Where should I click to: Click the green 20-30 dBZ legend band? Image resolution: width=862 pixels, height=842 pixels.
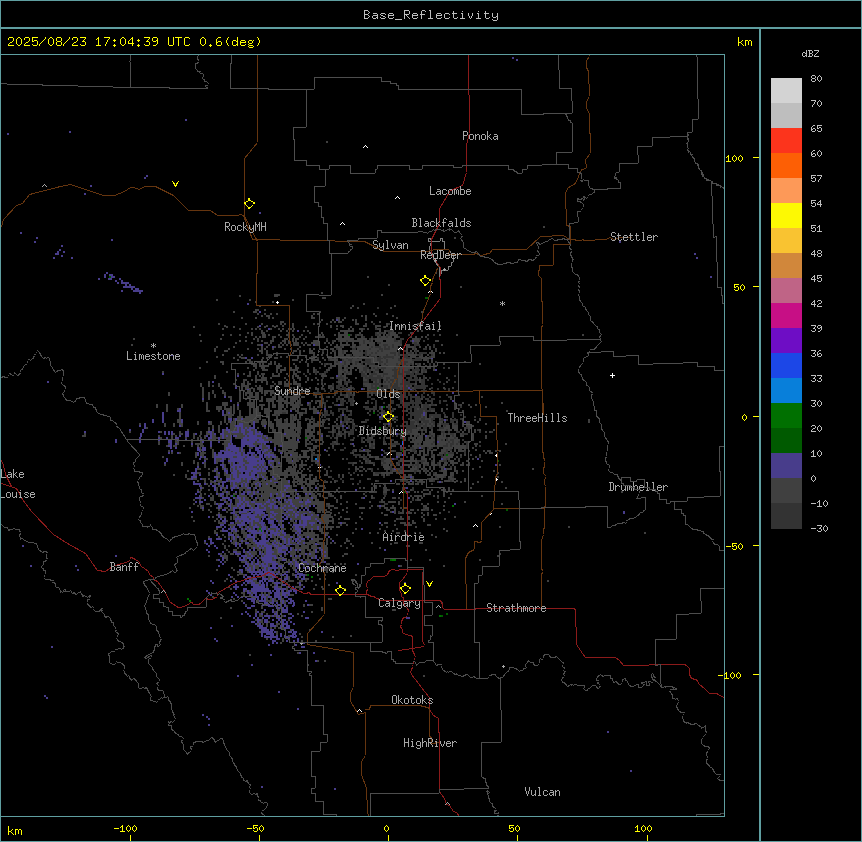pyautogui.click(x=786, y=416)
